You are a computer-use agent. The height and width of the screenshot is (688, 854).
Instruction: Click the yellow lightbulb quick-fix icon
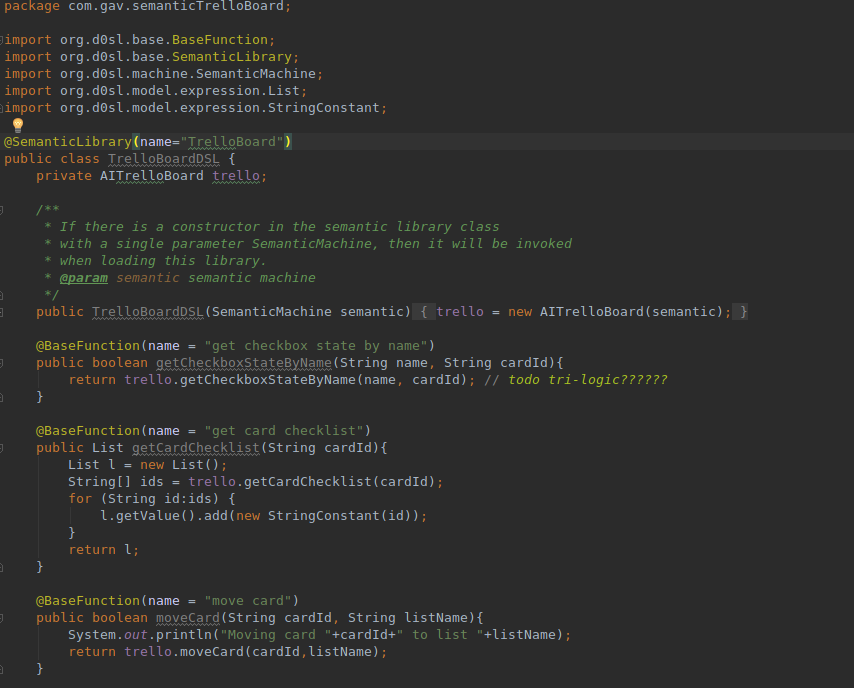click(x=17, y=125)
